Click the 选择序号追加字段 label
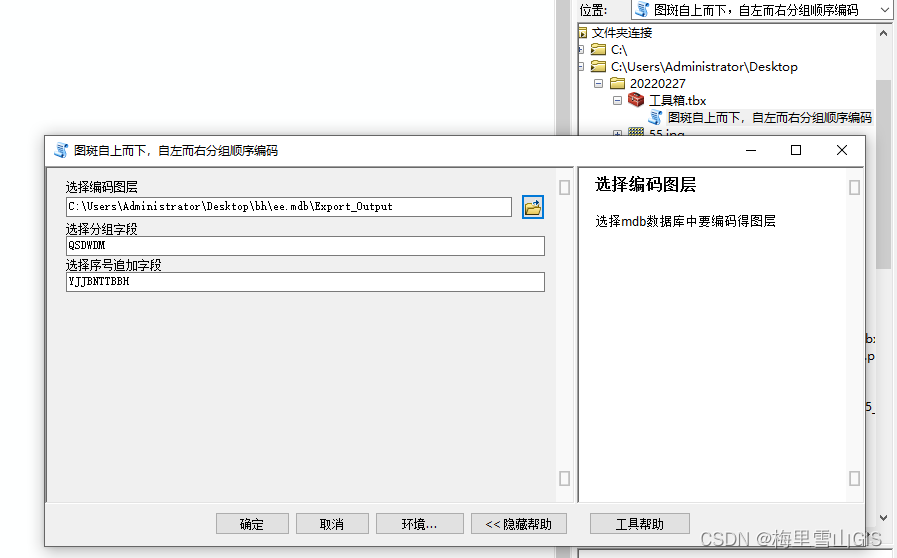 (x=114, y=265)
